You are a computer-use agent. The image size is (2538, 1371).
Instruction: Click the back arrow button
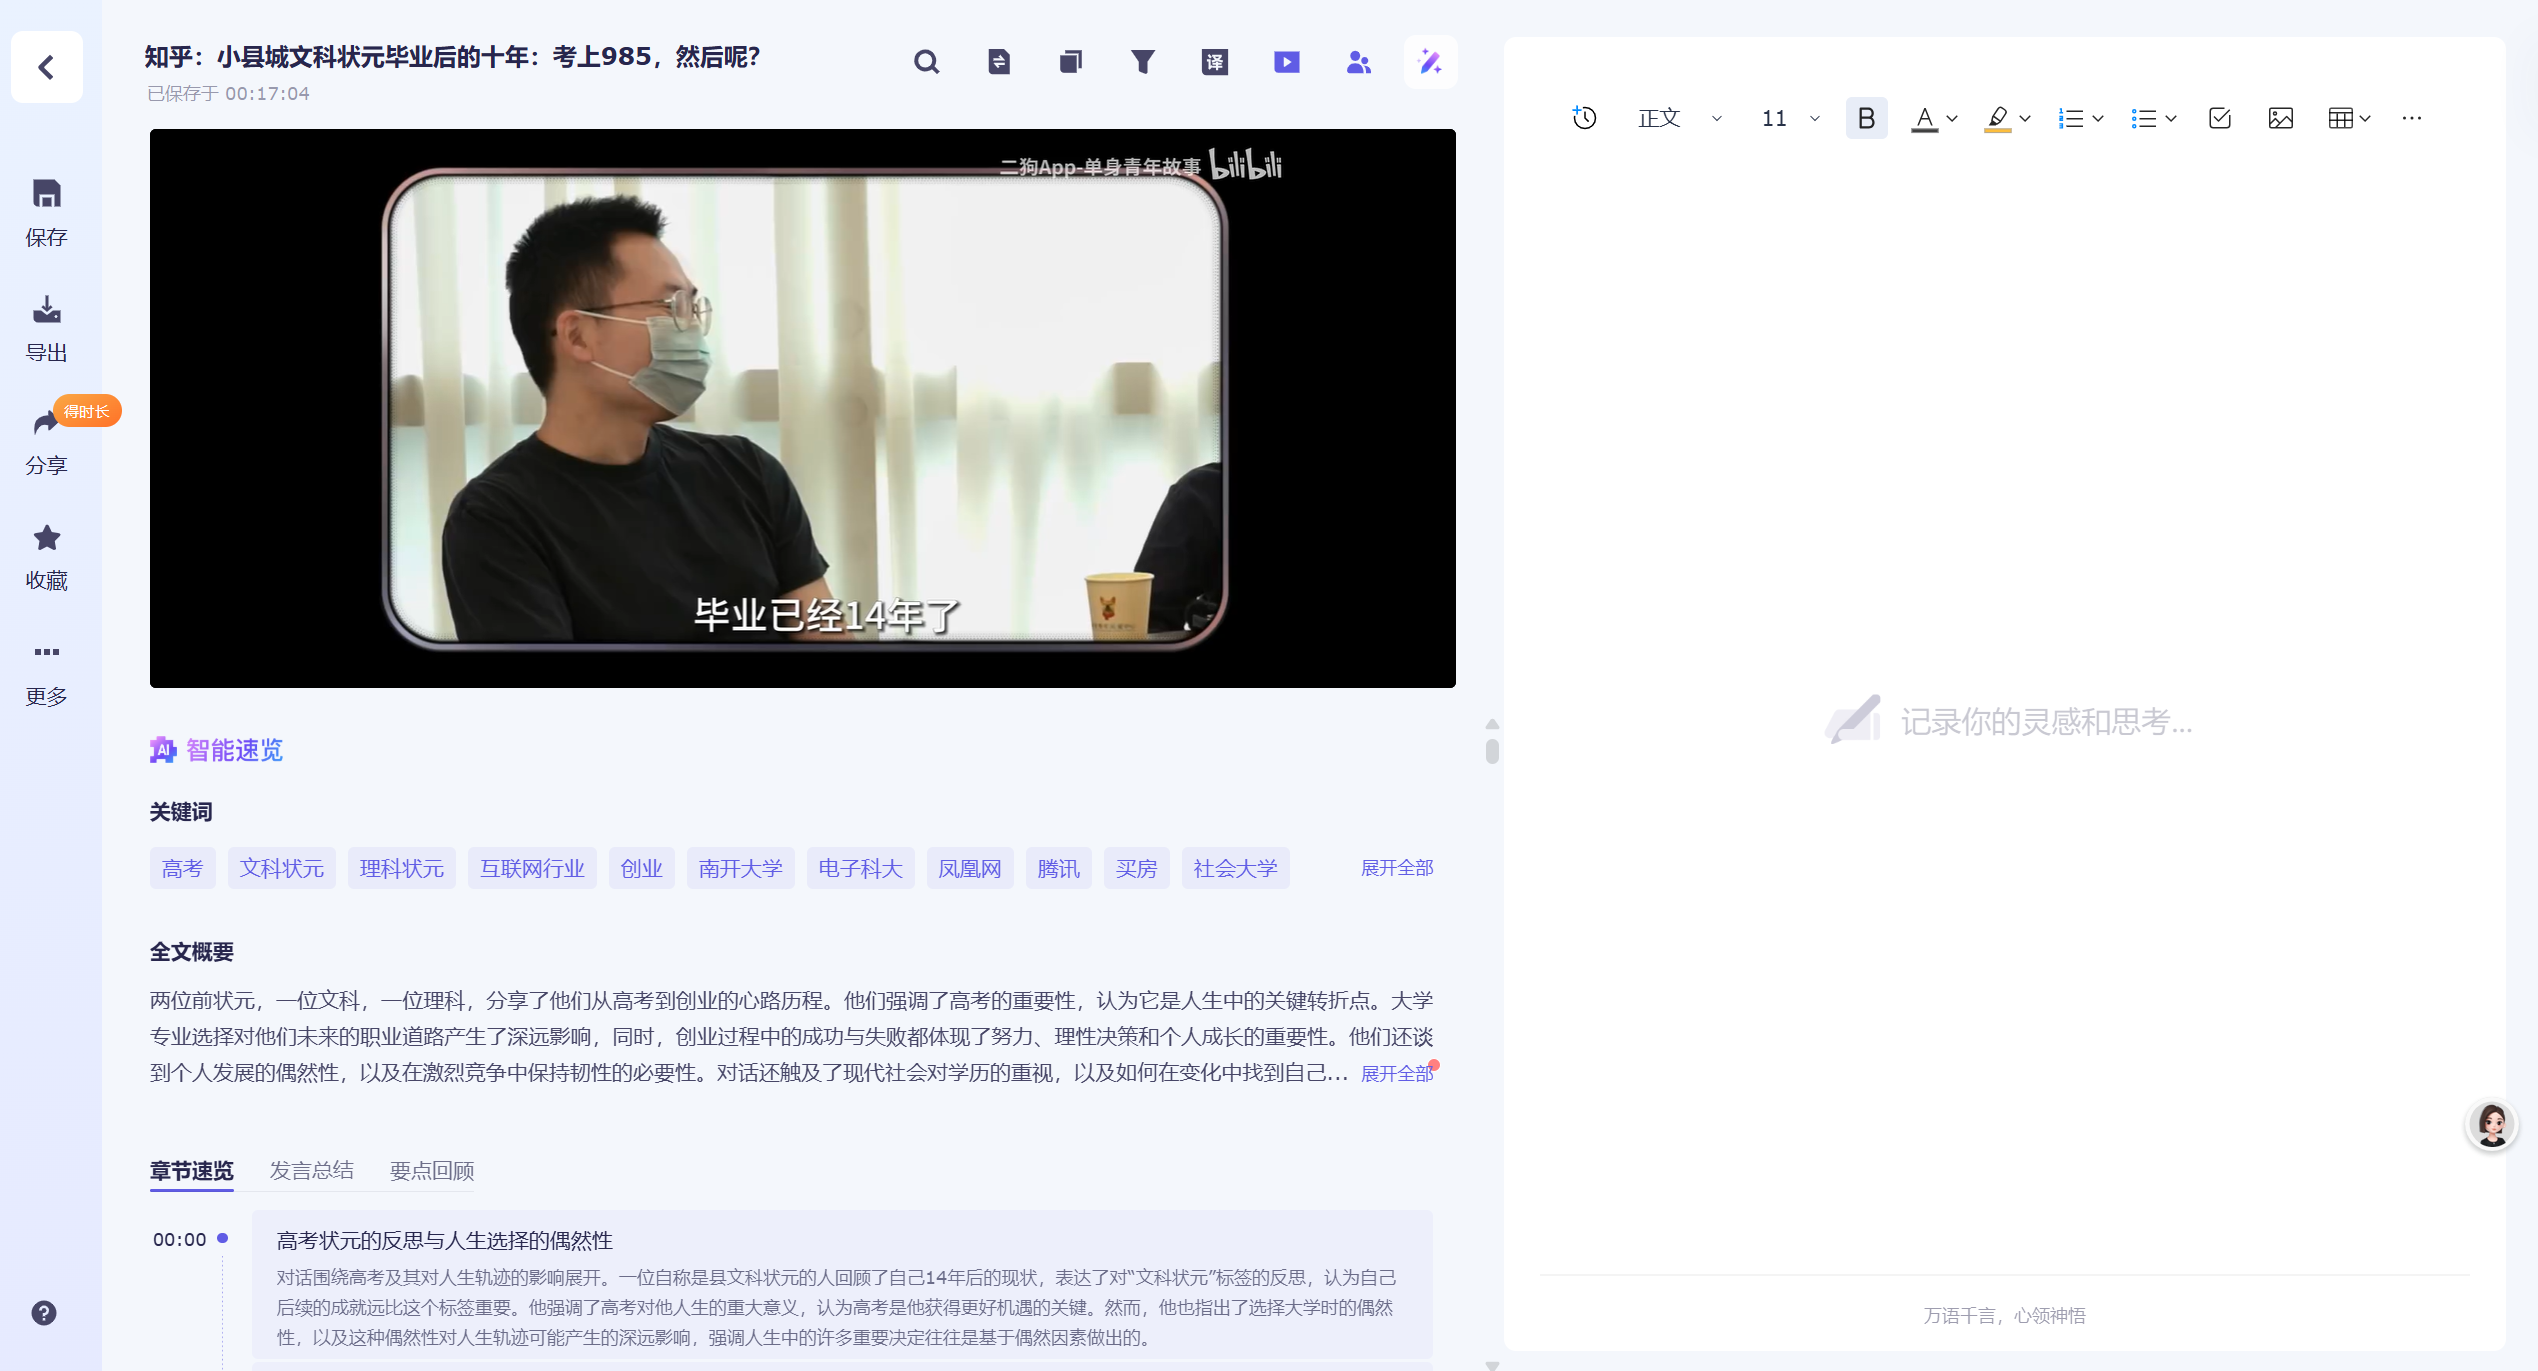pos(46,67)
